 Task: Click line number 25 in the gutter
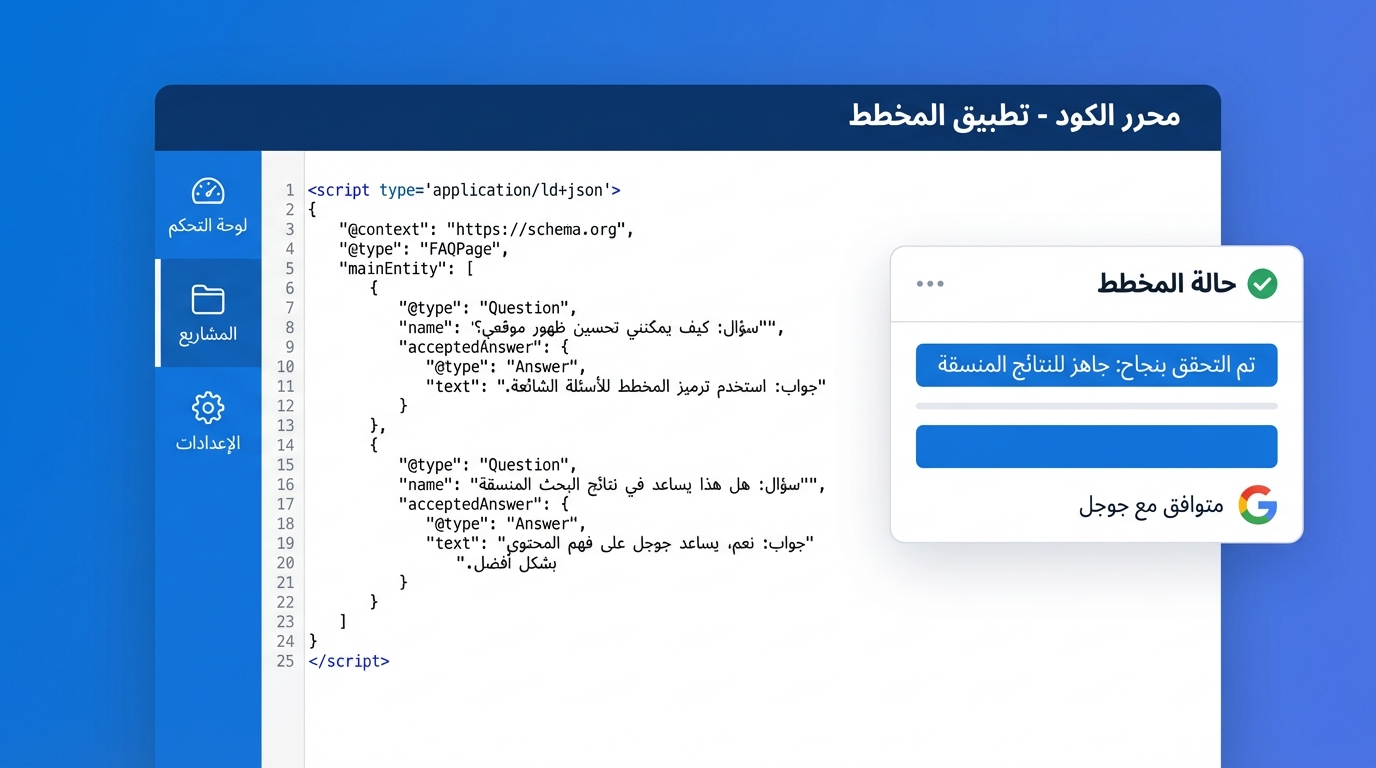(x=285, y=661)
